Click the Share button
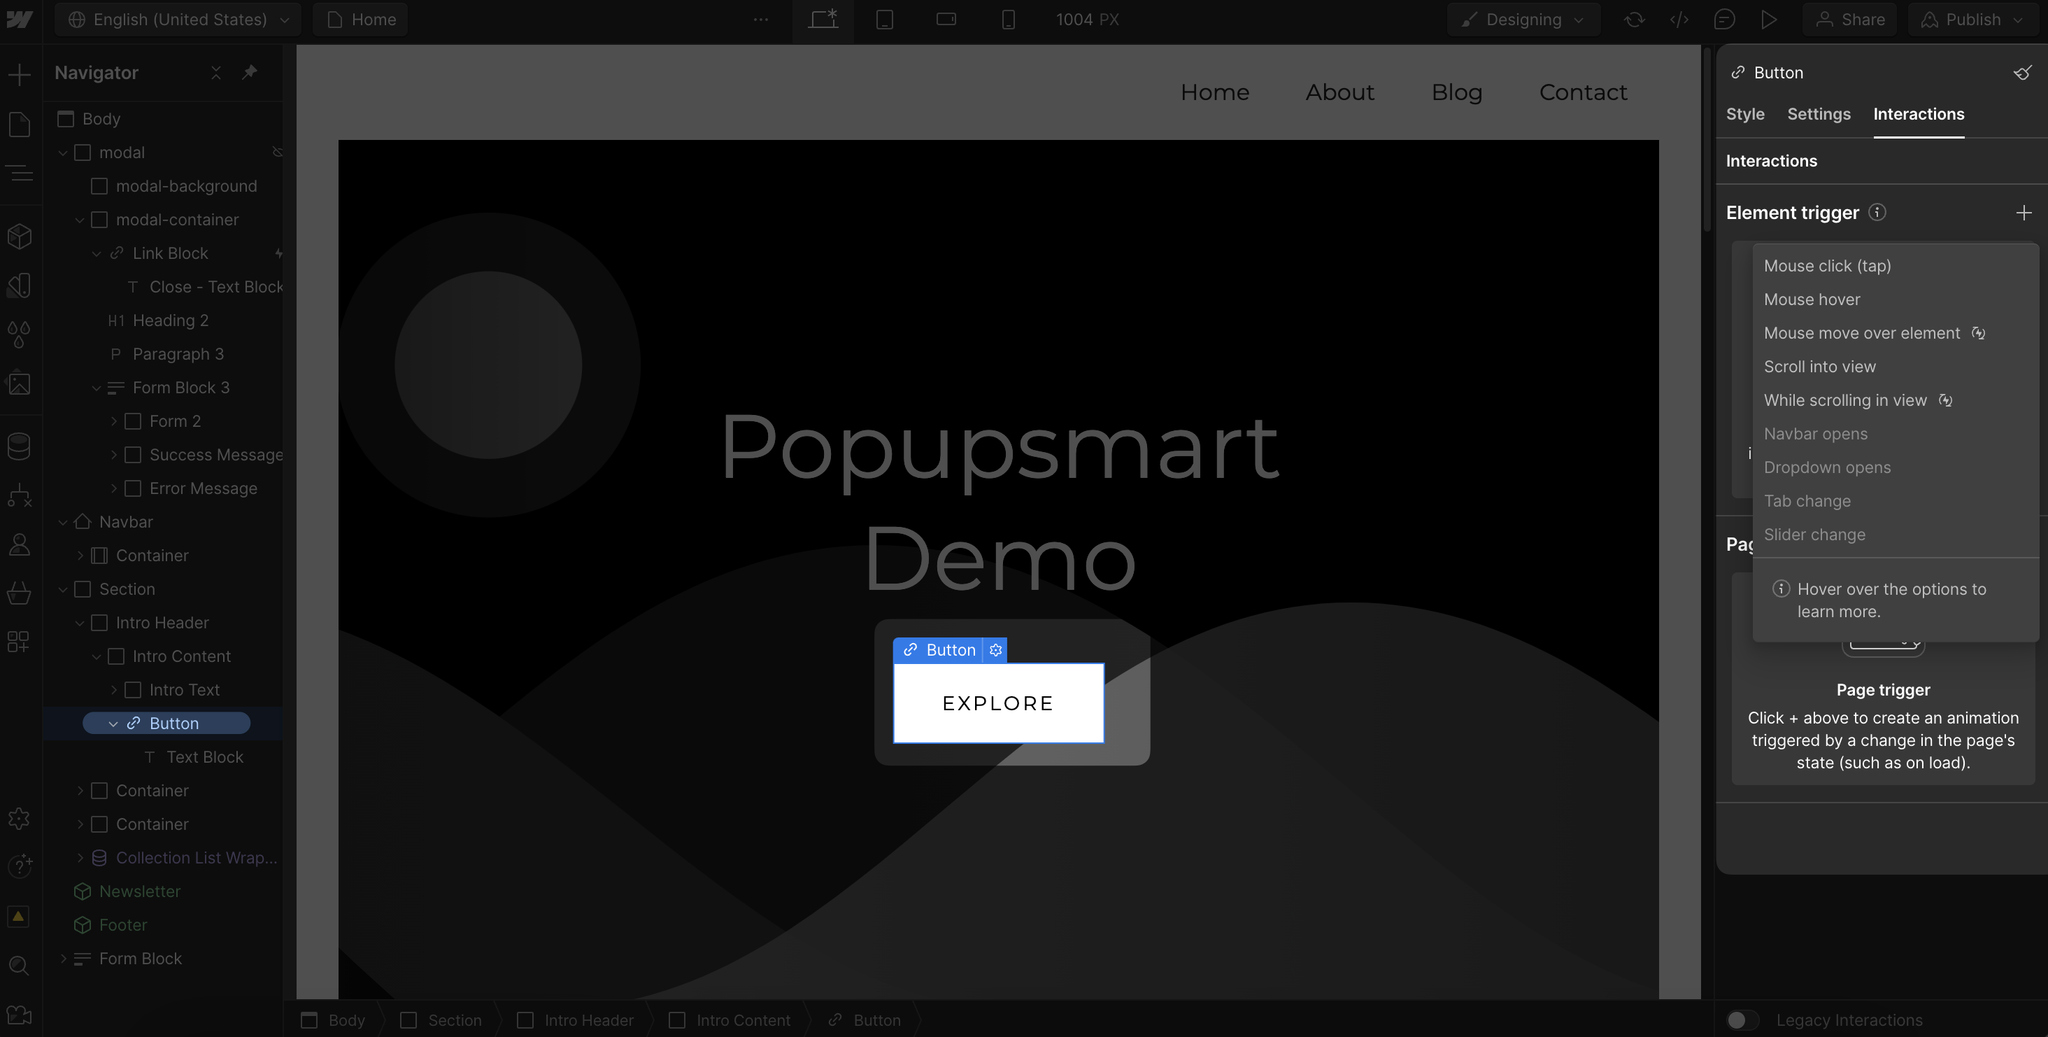 (1850, 19)
